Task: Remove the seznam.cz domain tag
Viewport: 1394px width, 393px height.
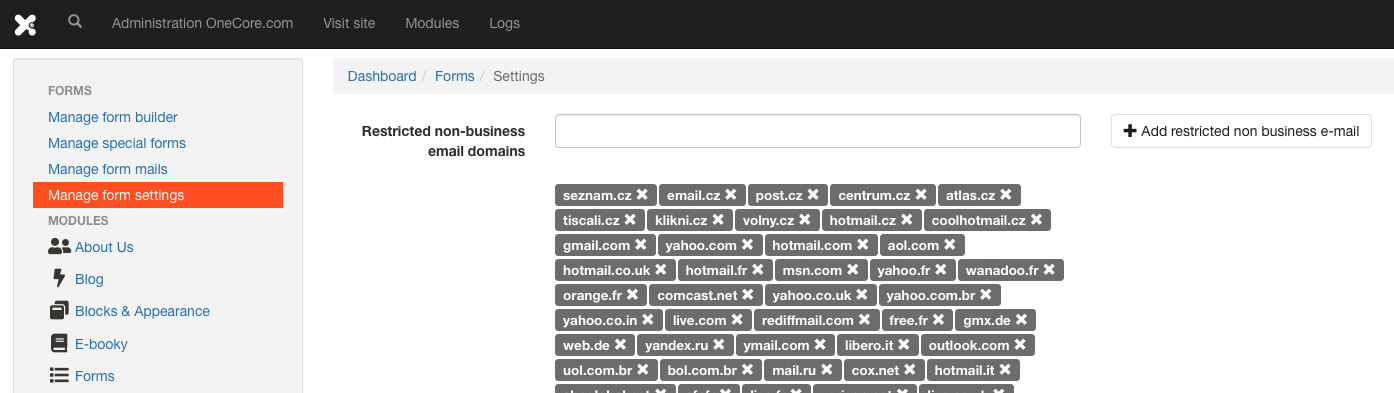Action: pos(642,195)
